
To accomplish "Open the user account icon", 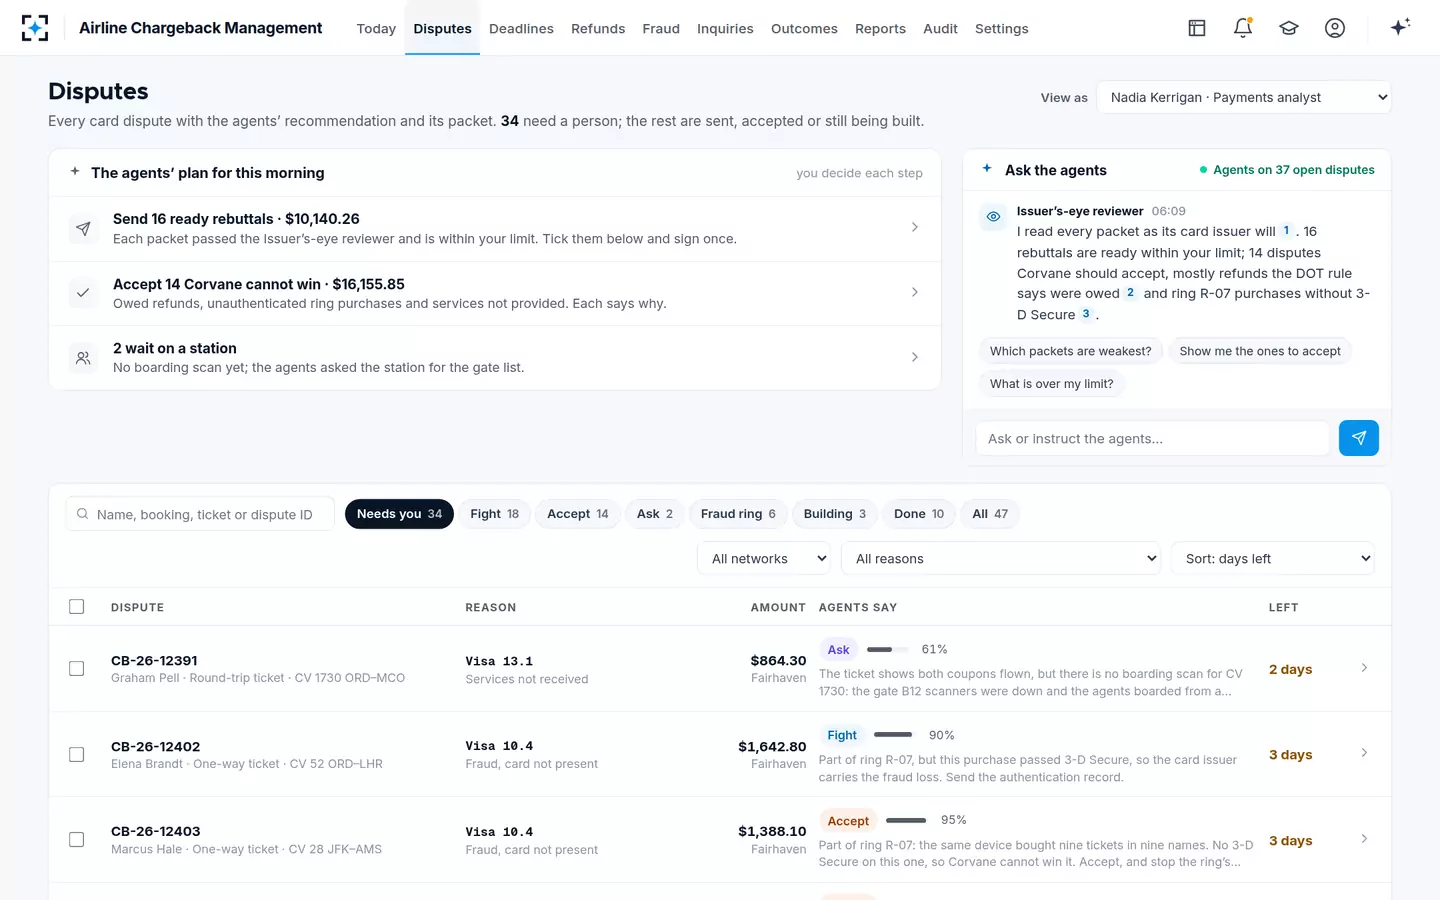I will pos(1335,28).
